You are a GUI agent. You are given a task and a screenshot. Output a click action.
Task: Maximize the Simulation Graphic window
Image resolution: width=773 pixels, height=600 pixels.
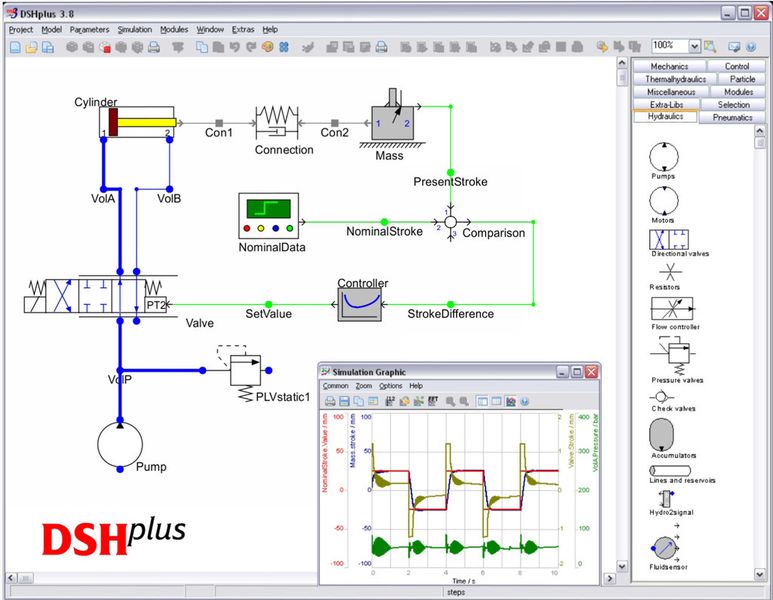click(577, 372)
